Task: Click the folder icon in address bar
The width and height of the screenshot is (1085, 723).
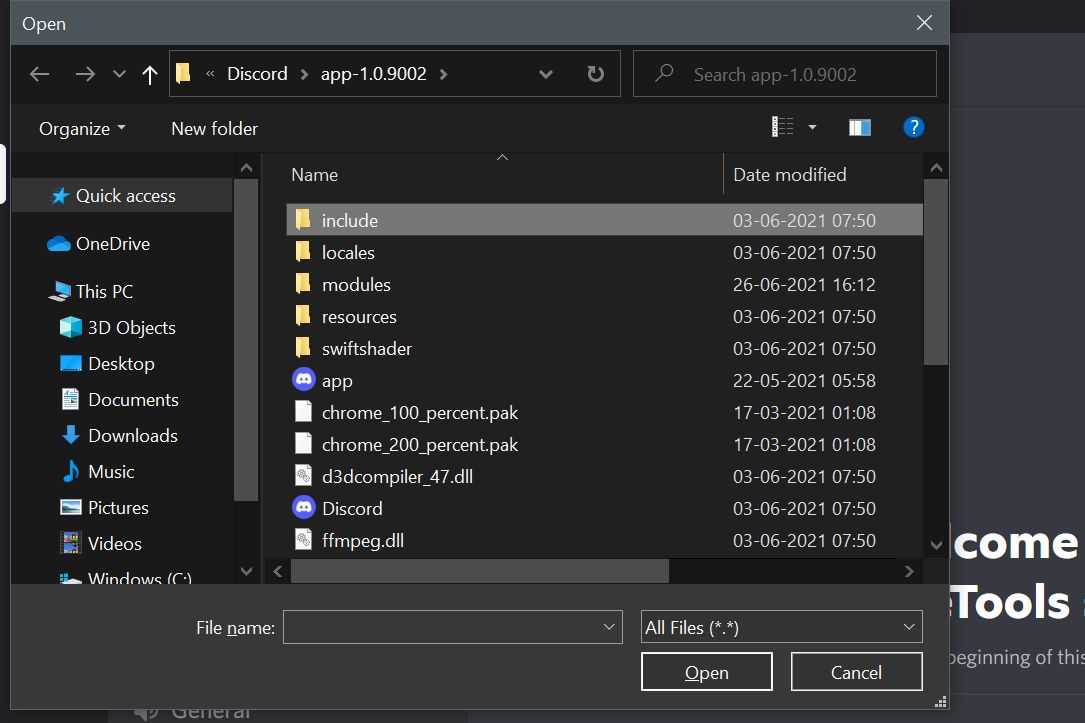Action: (x=183, y=73)
